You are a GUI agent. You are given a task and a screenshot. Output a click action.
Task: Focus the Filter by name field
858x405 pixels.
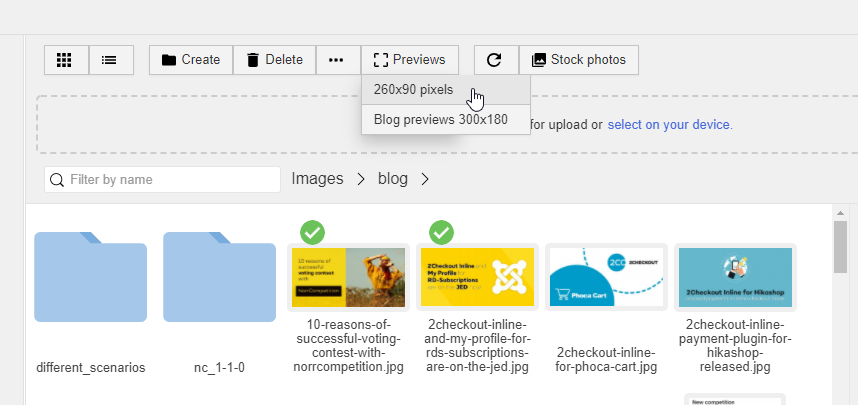pos(172,179)
